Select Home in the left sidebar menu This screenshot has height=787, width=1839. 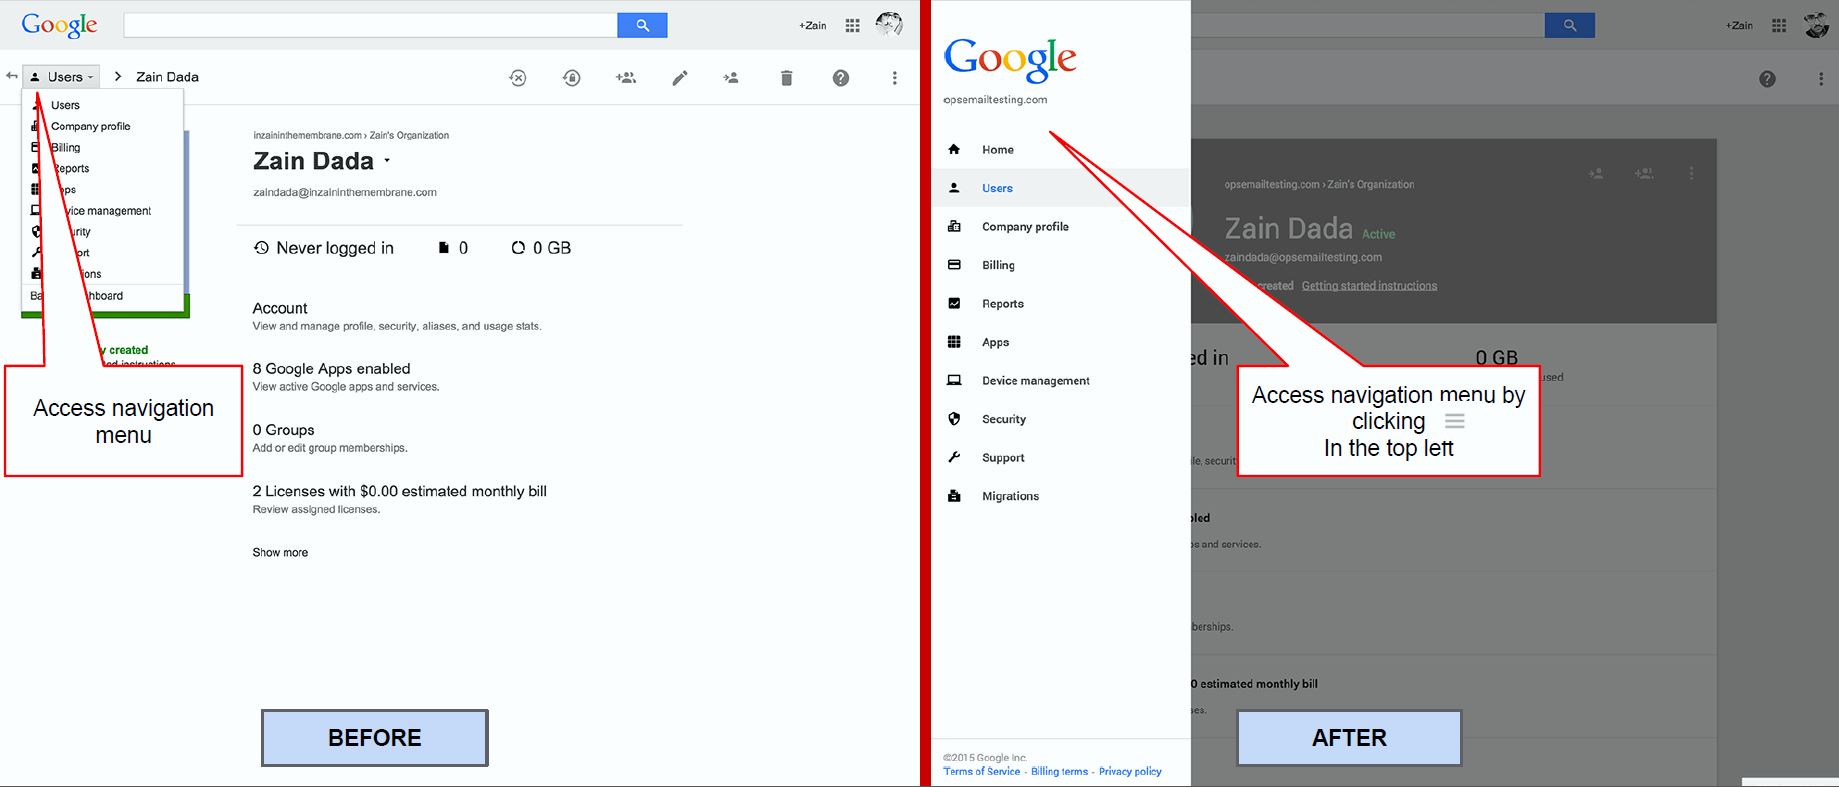pyautogui.click(x=997, y=150)
